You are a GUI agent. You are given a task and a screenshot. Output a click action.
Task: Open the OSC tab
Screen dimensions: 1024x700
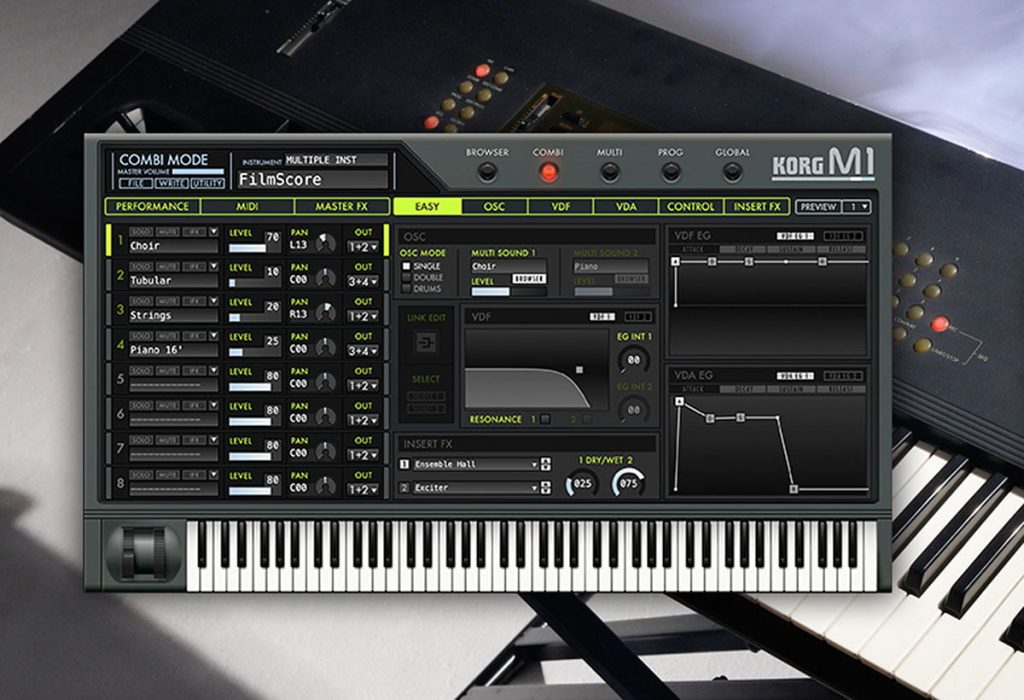(x=494, y=206)
